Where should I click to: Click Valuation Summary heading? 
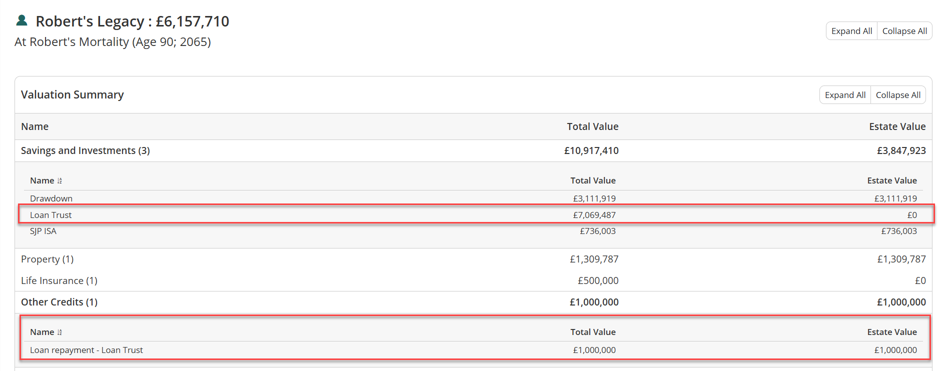coord(73,95)
